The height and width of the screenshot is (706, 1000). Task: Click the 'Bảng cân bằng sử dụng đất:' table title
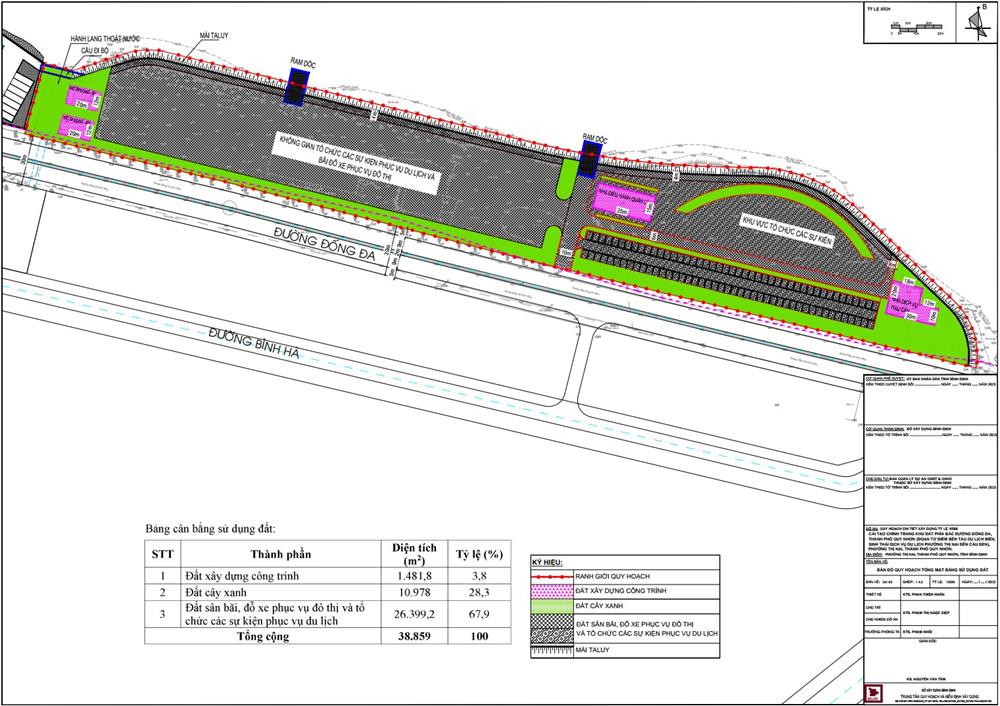(209, 529)
